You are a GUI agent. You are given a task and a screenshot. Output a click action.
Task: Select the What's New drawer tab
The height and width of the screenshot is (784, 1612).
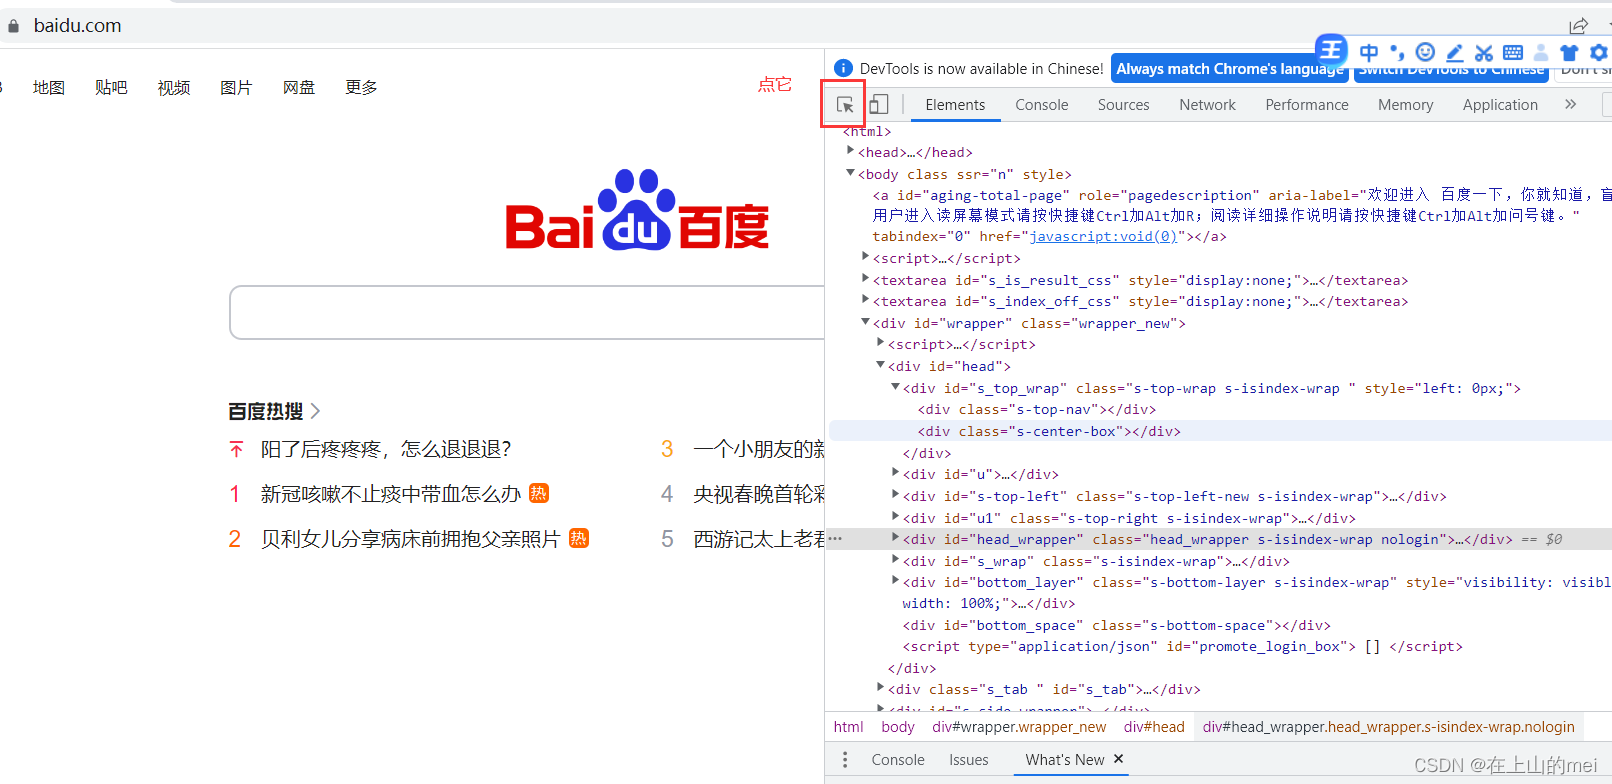coord(1065,760)
